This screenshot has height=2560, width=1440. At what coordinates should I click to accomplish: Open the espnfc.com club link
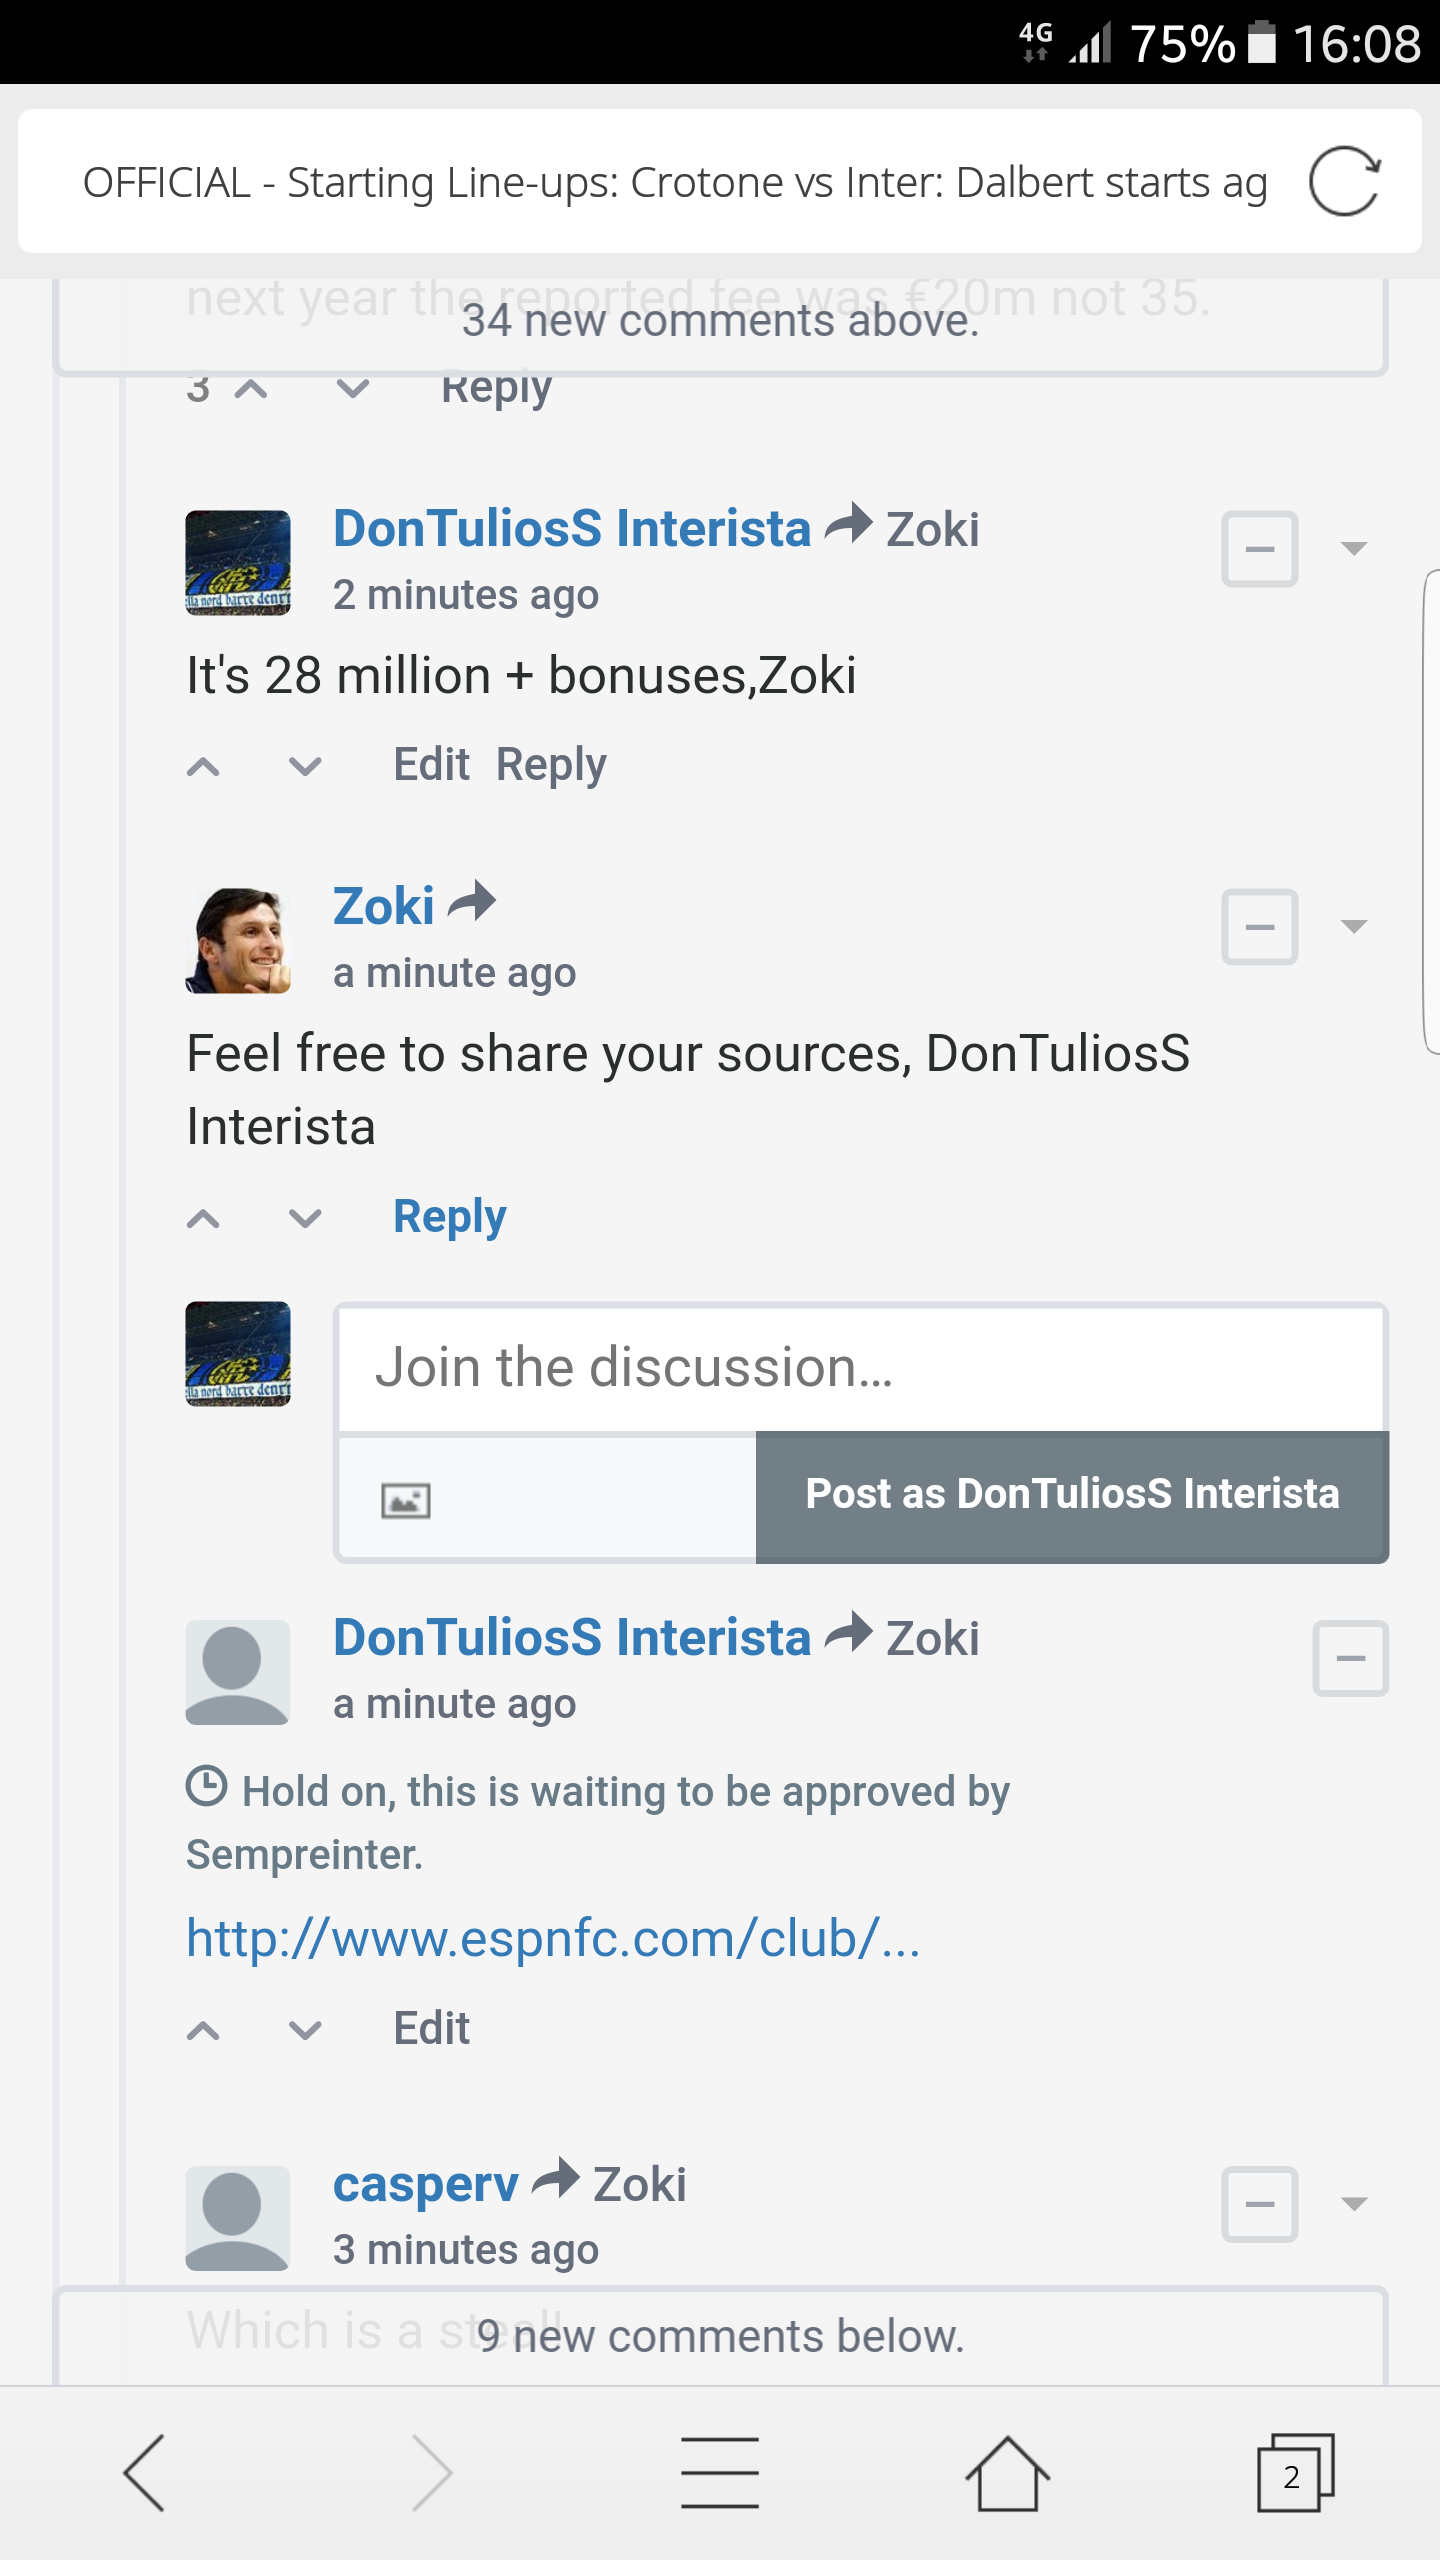tap(553, 1939)
